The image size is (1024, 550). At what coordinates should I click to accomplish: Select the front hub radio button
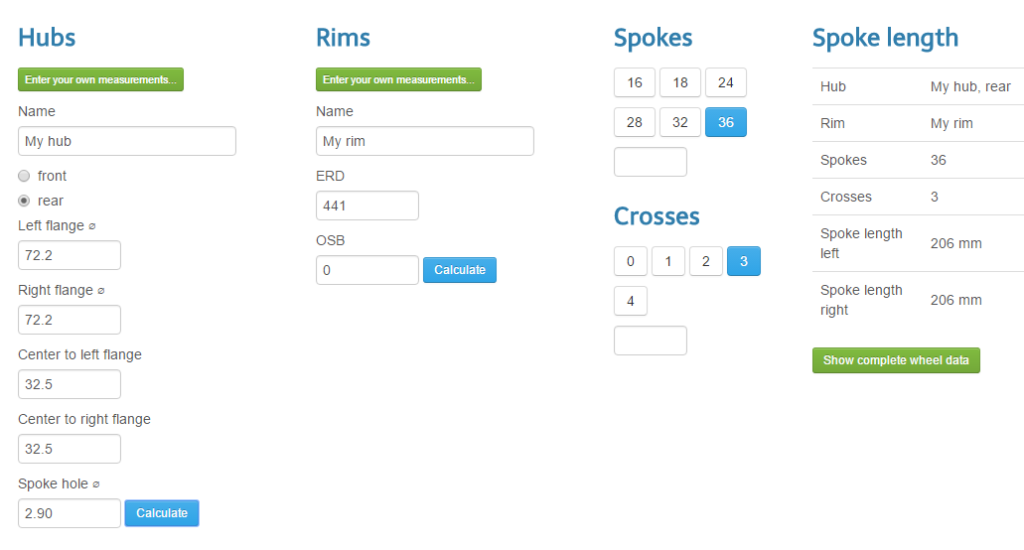click(24, 176)
